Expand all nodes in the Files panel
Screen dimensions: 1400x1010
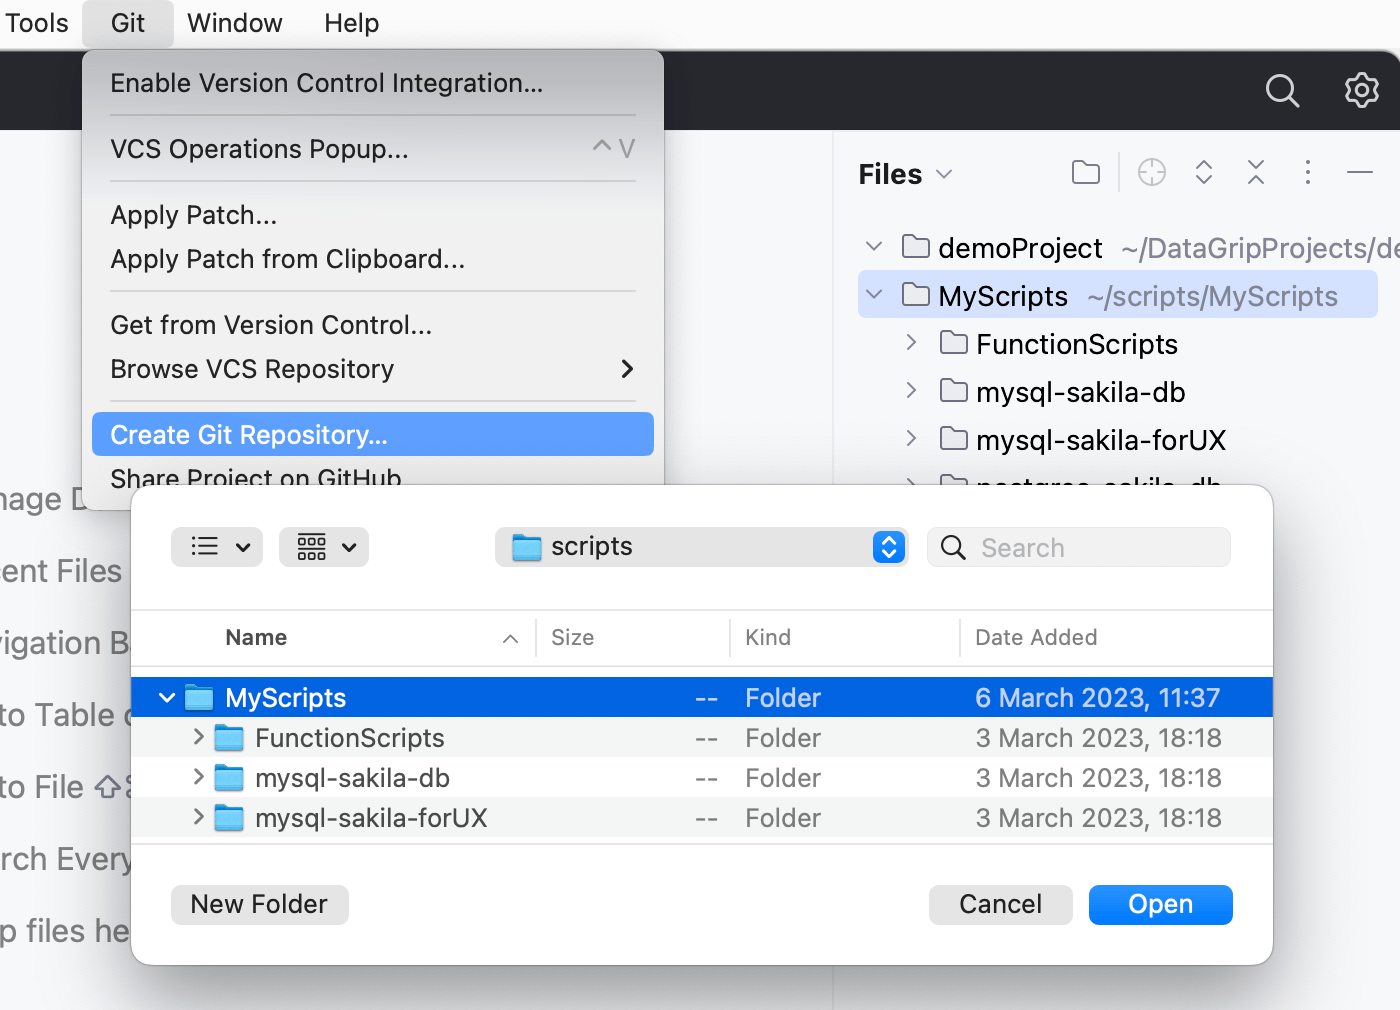(x=1203, y=172)
